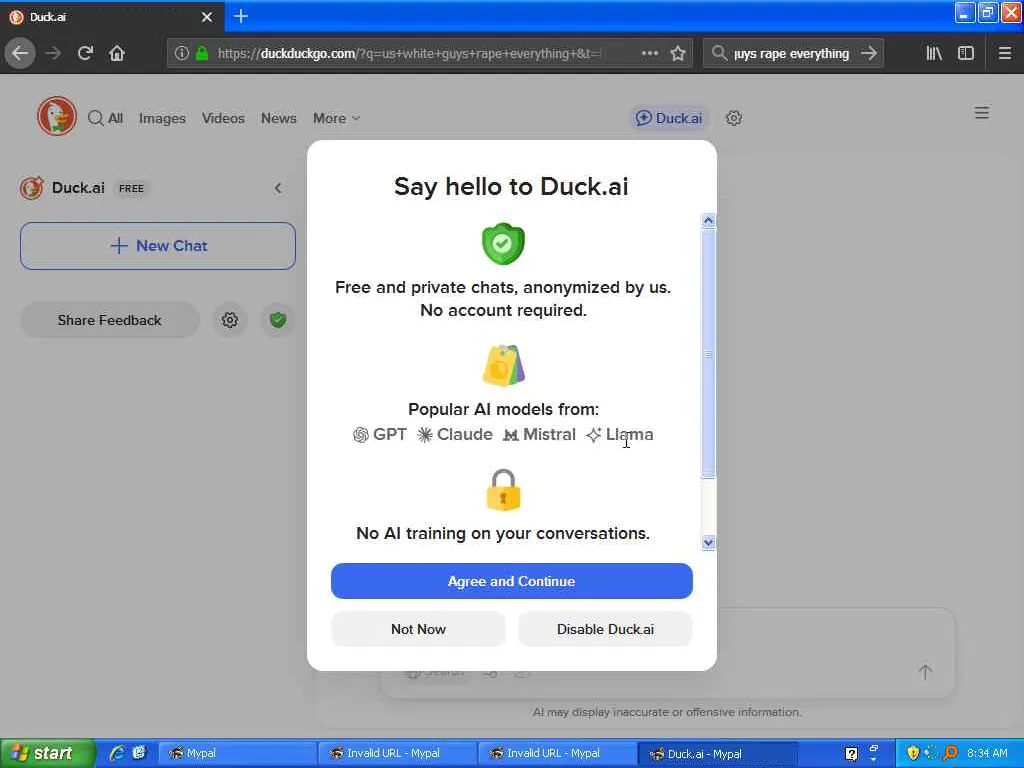Switch to Mypal taskbar window

pyautogui.click(x=236, y=753)
